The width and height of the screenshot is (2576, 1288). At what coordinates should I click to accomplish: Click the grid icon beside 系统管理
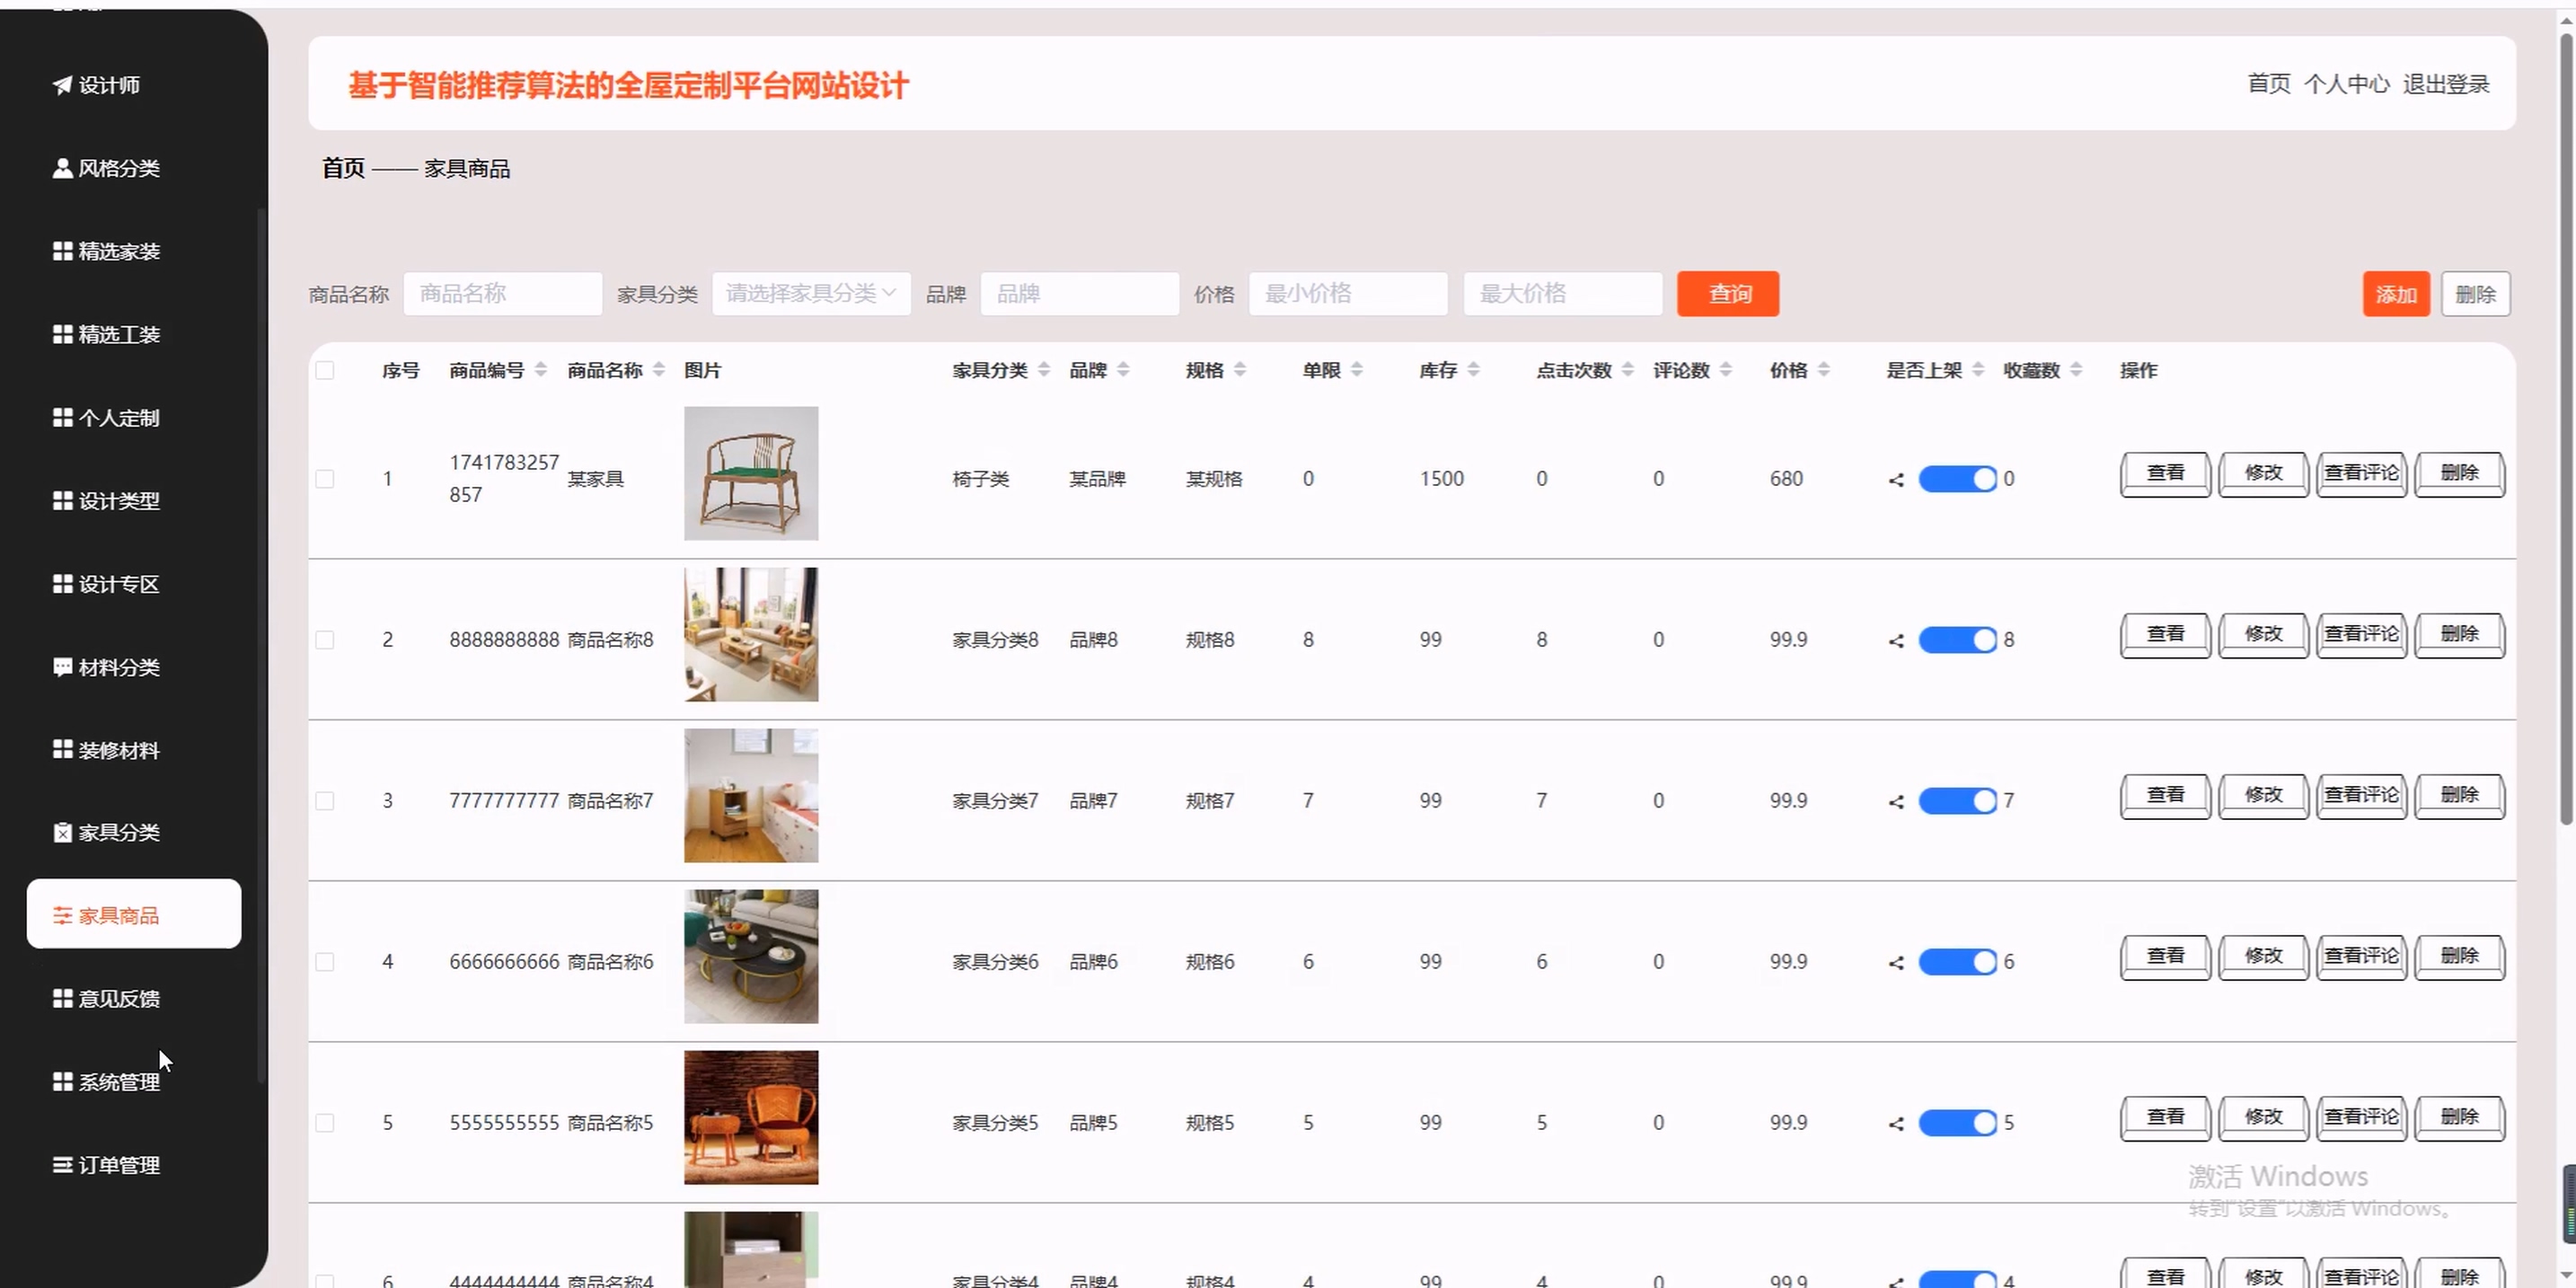tap(62, 1082)
